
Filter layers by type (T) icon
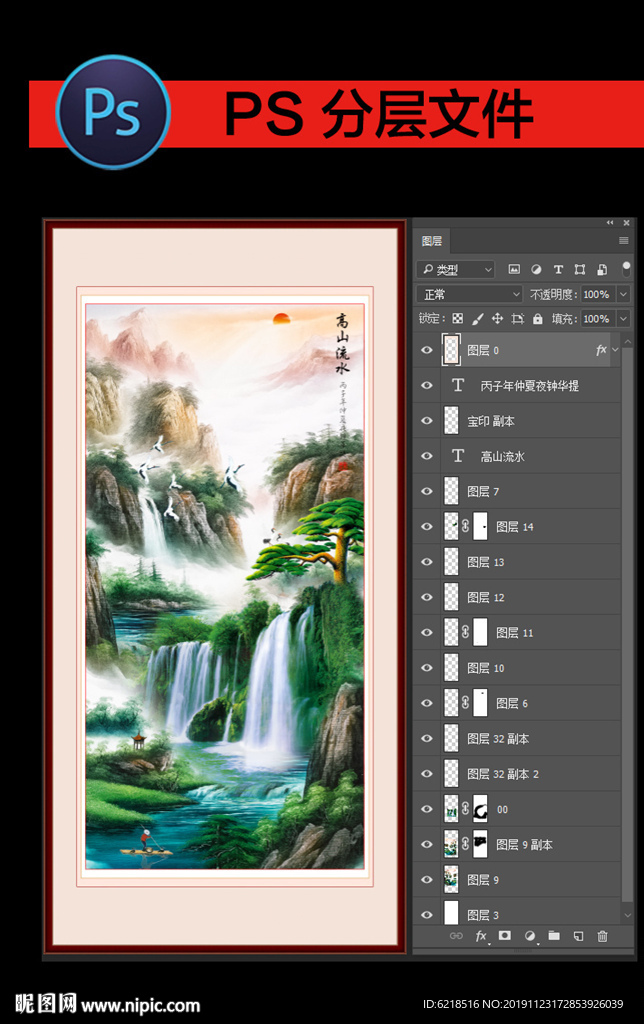coord(558,269)
